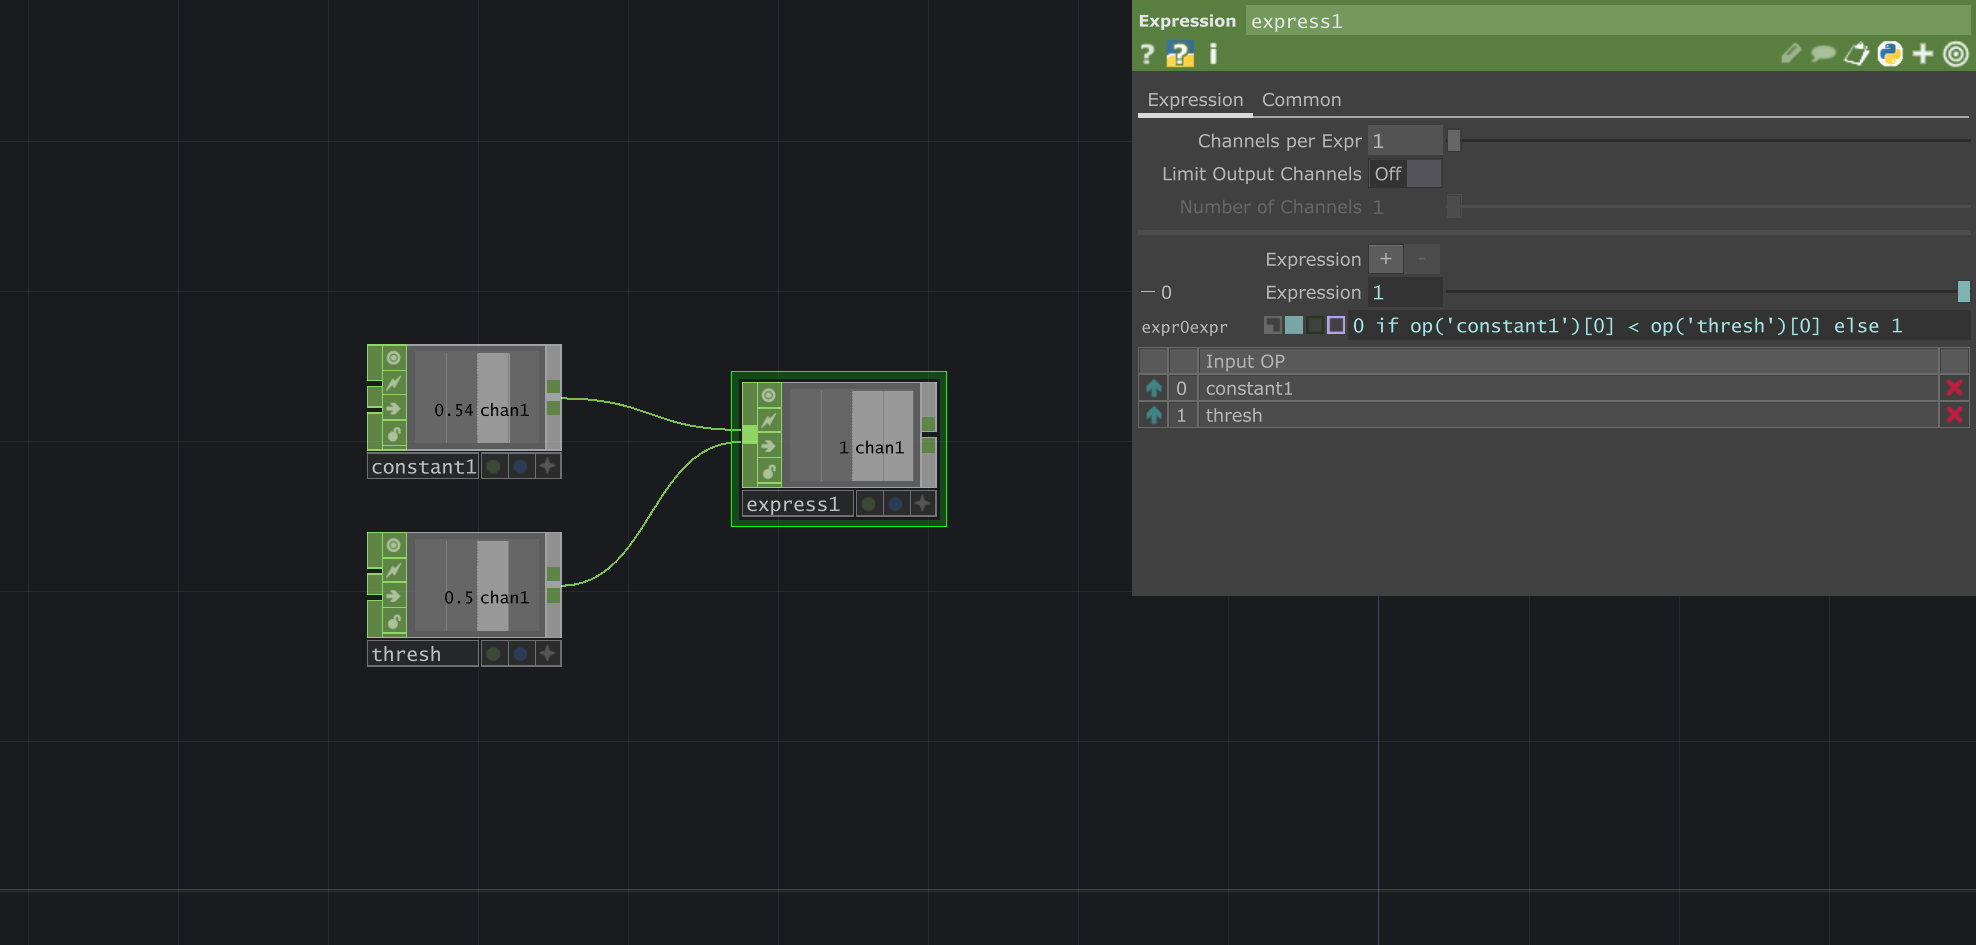Image resolution: width=1976 pixels, height=945 pixels.
Task: Switch to the Common tab
Action: pos(1301,99)
